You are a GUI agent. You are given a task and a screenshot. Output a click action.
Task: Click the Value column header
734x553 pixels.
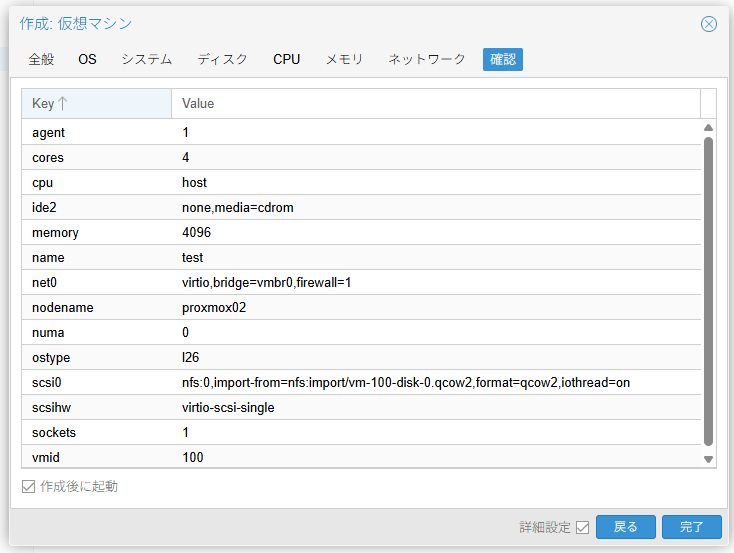tap(435, 104)
